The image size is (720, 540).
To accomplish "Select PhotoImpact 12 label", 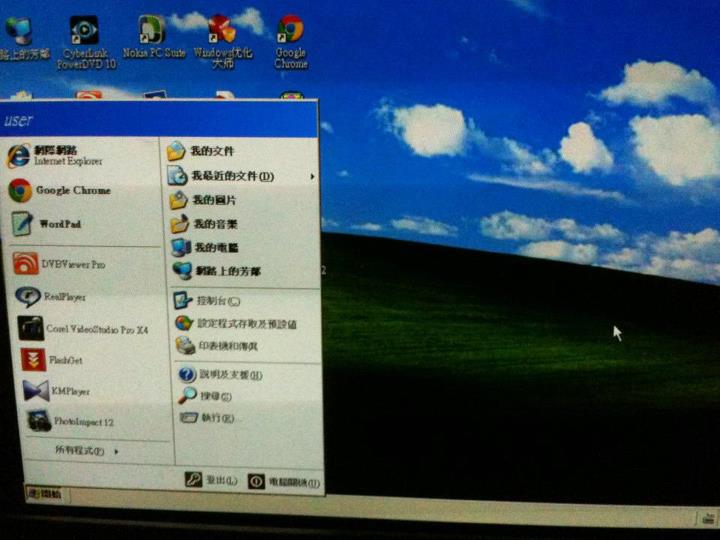I will (x=84, y=422).
